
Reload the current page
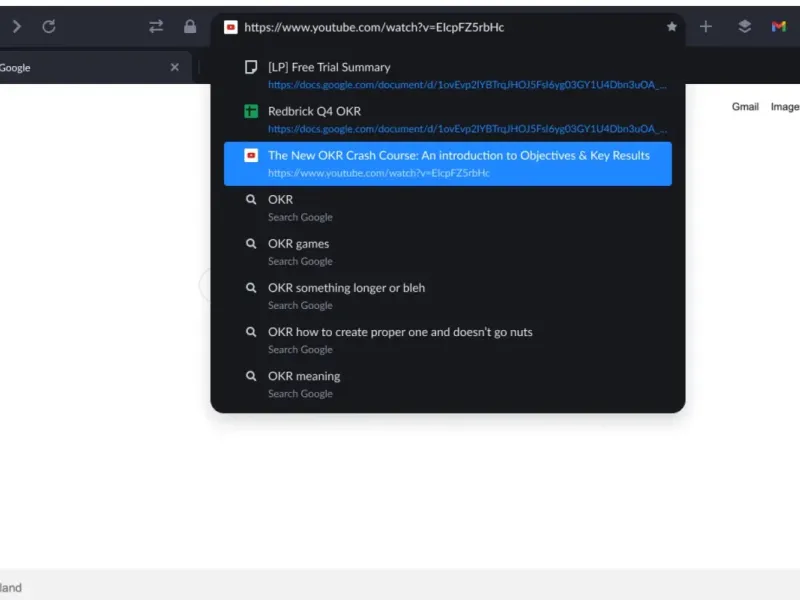coord(49,27)
